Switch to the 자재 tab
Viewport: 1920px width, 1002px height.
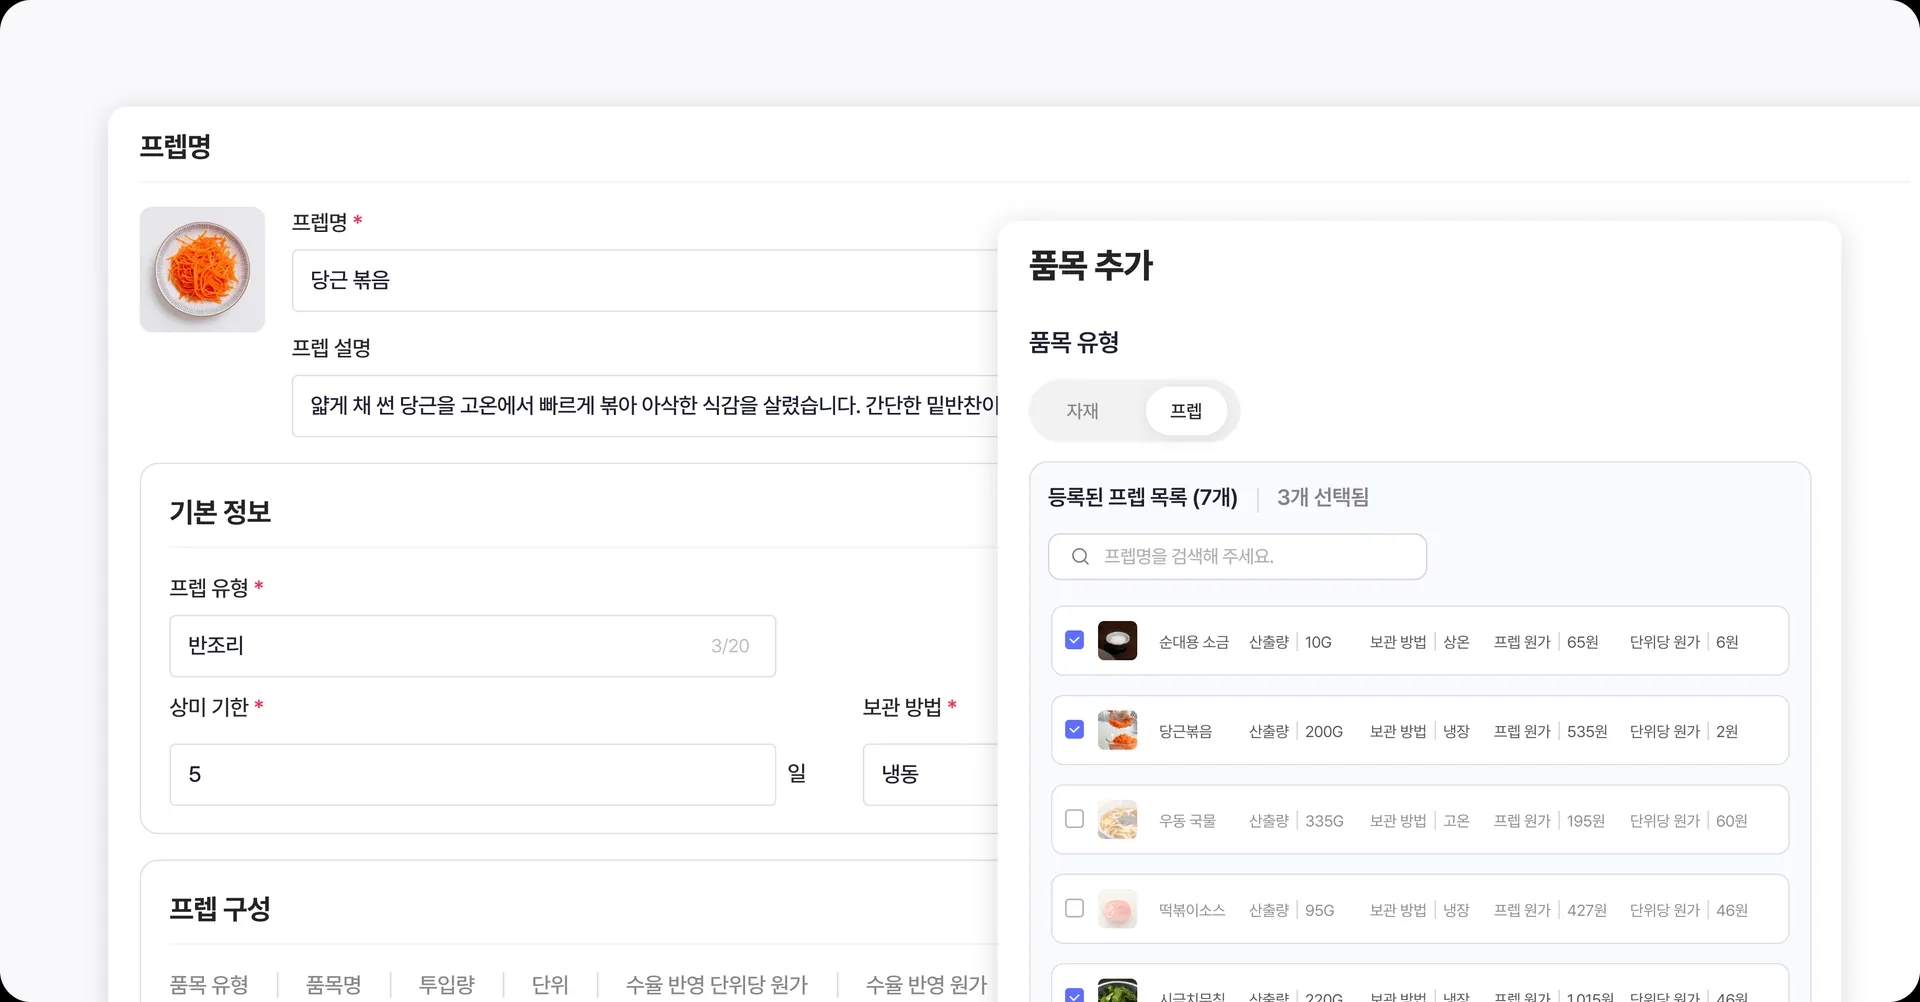click(1082, 411)
